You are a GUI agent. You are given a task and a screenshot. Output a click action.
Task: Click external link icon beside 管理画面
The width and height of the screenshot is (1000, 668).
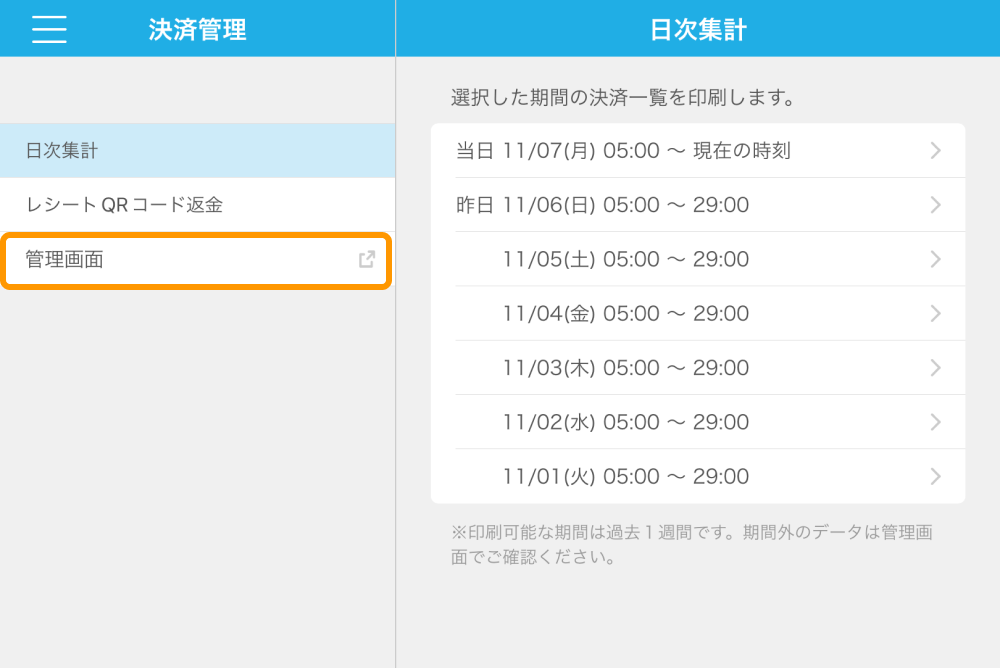[367, 259]
